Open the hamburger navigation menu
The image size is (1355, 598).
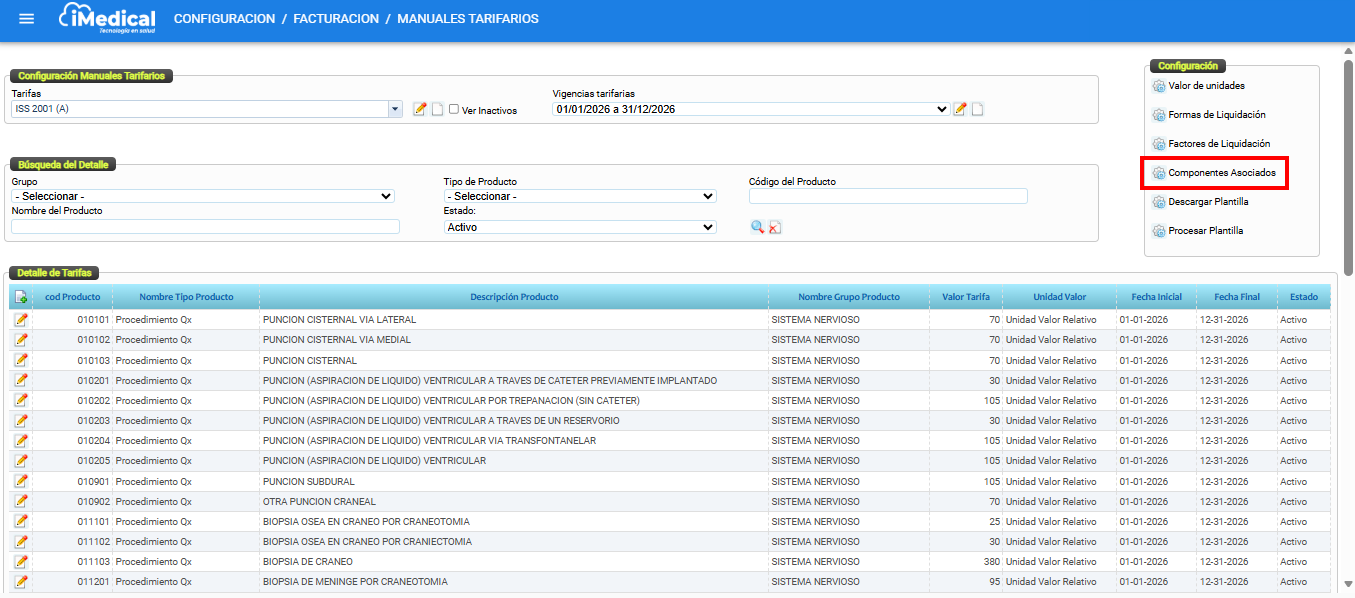pyautogui.click(x=27, y=19)
